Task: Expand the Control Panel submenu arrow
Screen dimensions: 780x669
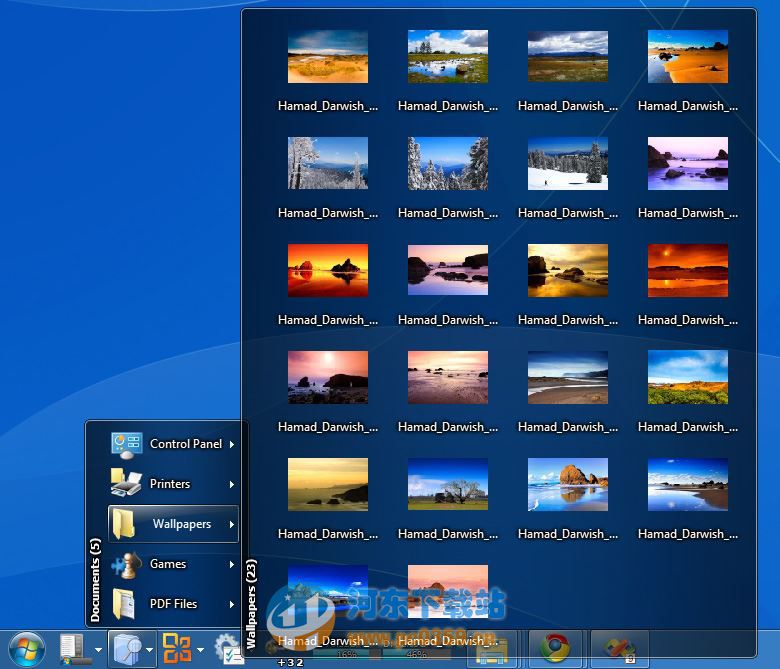Action: pos(232,444)
